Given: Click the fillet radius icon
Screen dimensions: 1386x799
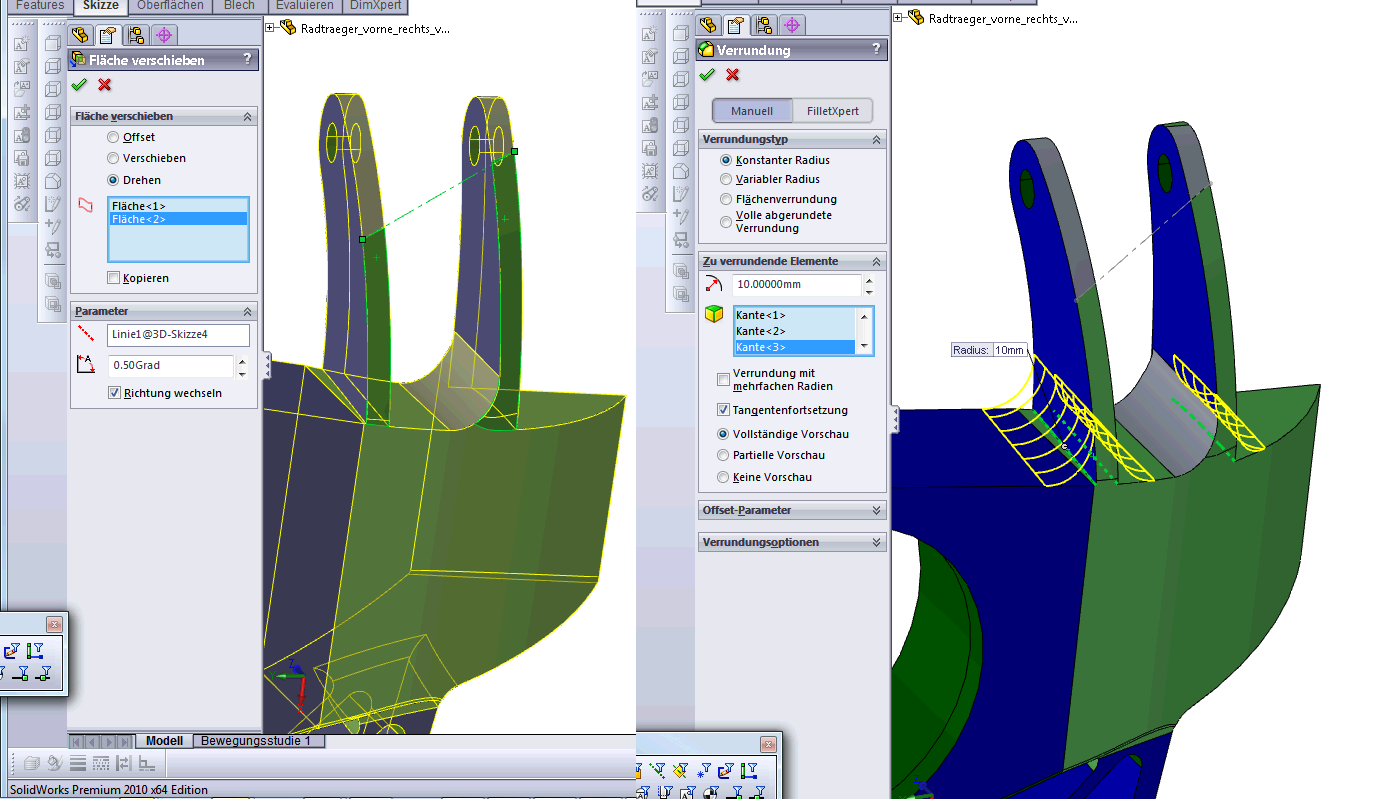Looking at the screenshot, I should (713, 285).
